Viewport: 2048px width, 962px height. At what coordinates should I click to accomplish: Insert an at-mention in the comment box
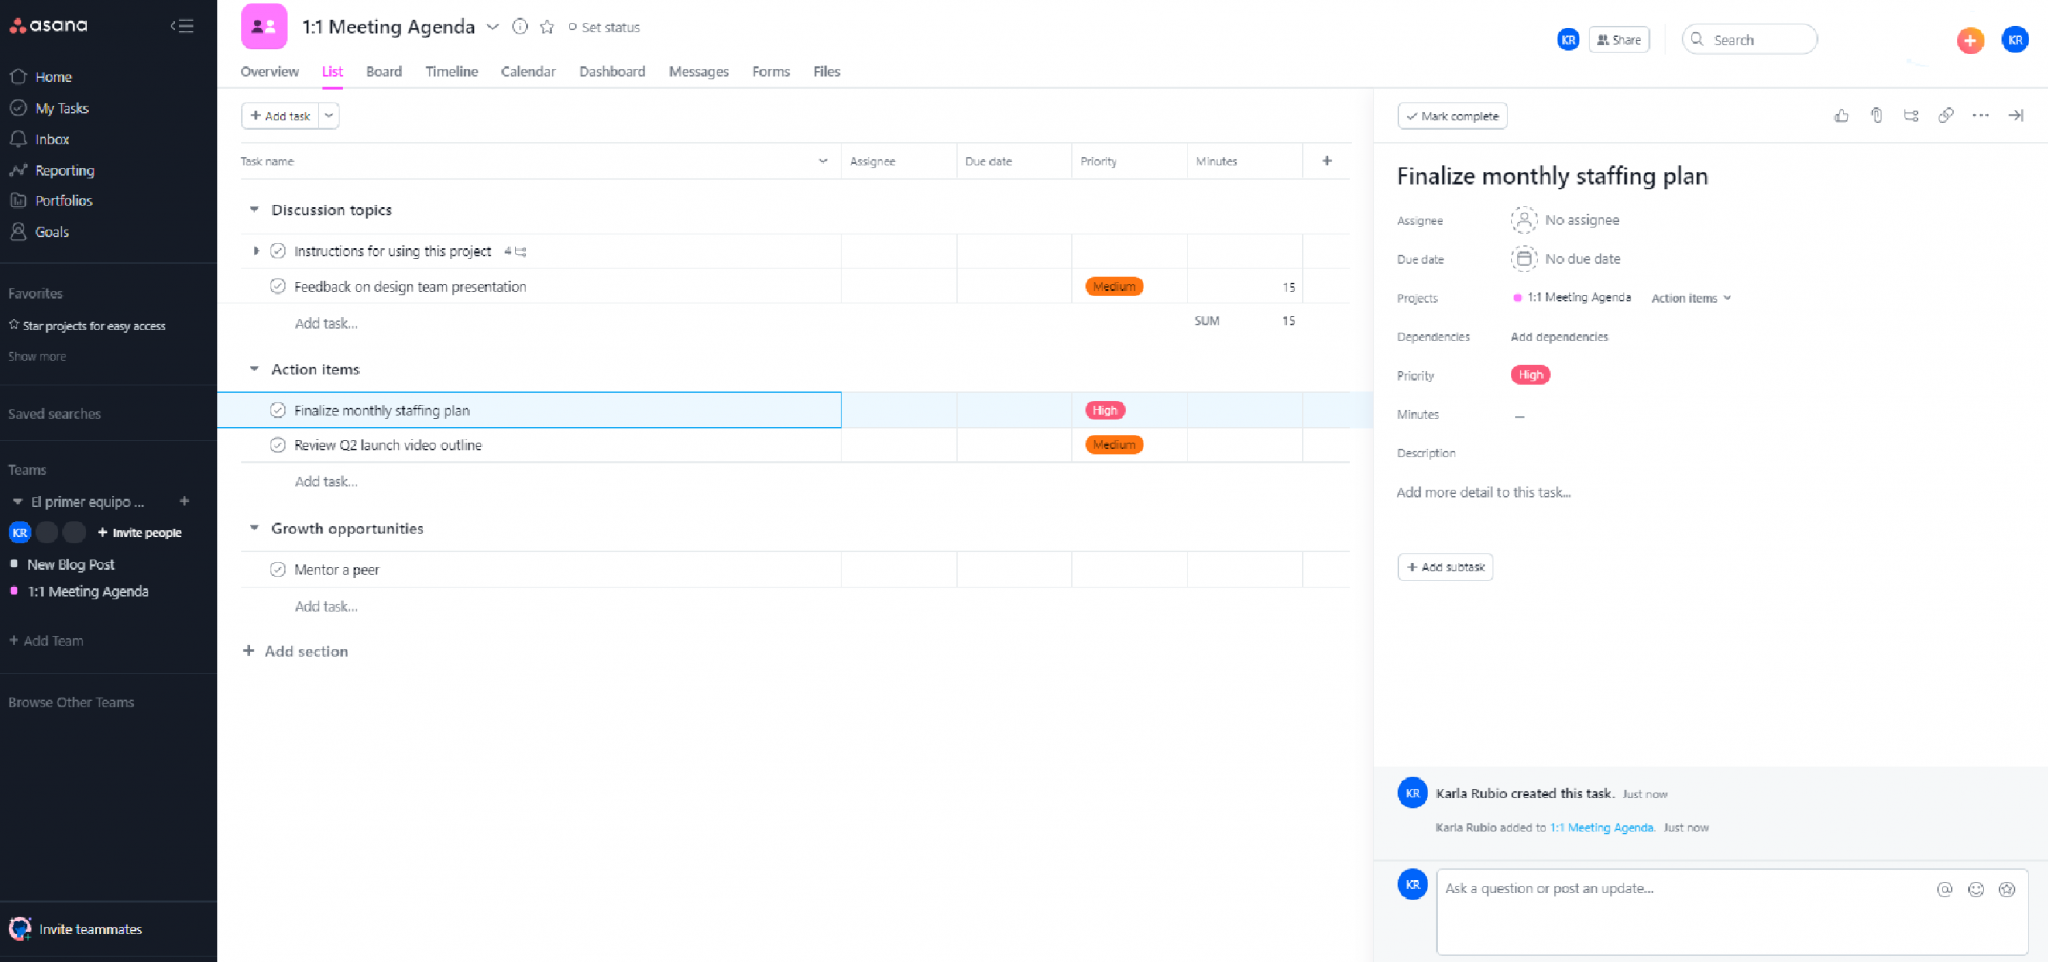(1944, 889)
